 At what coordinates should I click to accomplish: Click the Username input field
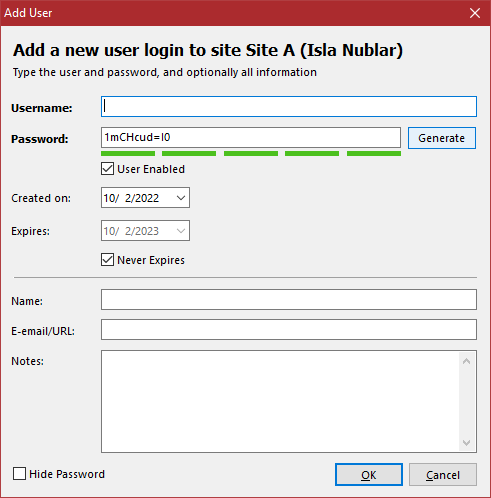[x=289, y=107]
